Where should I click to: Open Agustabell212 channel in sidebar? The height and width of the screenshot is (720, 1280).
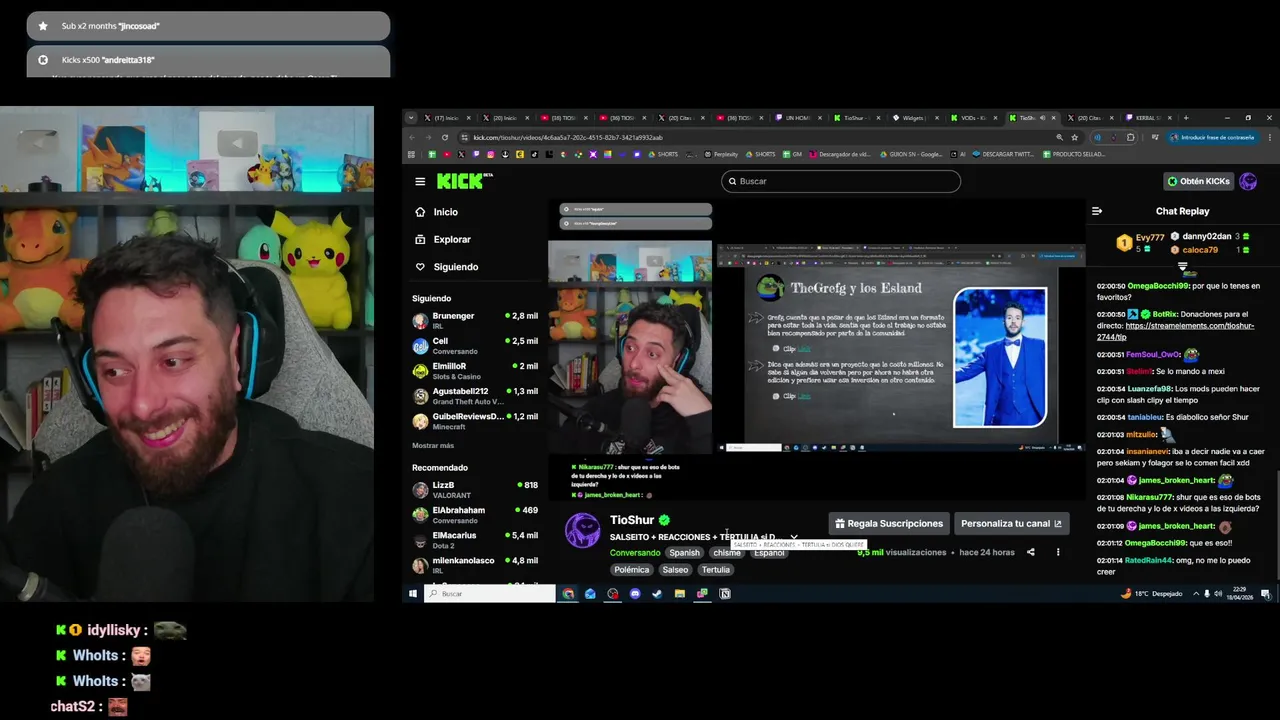click(x=475, y=396)
